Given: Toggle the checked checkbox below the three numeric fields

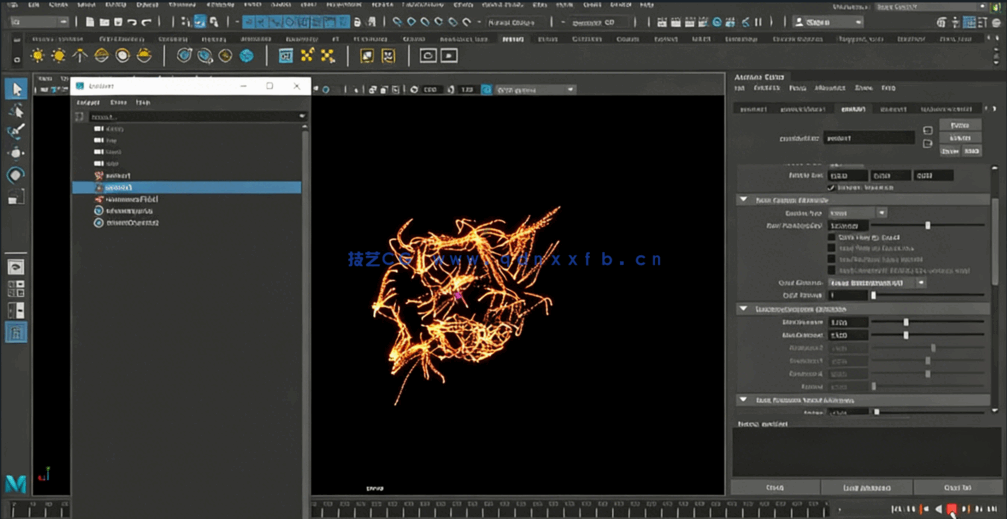Looking at the screenshot, I should [x=831, y=187].
